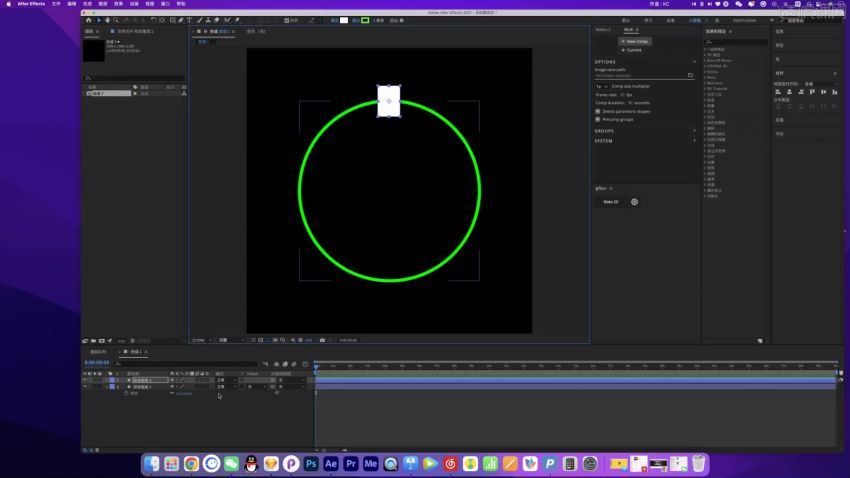Toggle Precomp groups checkbox
The image size is (850, 478).
click(598, 119)
